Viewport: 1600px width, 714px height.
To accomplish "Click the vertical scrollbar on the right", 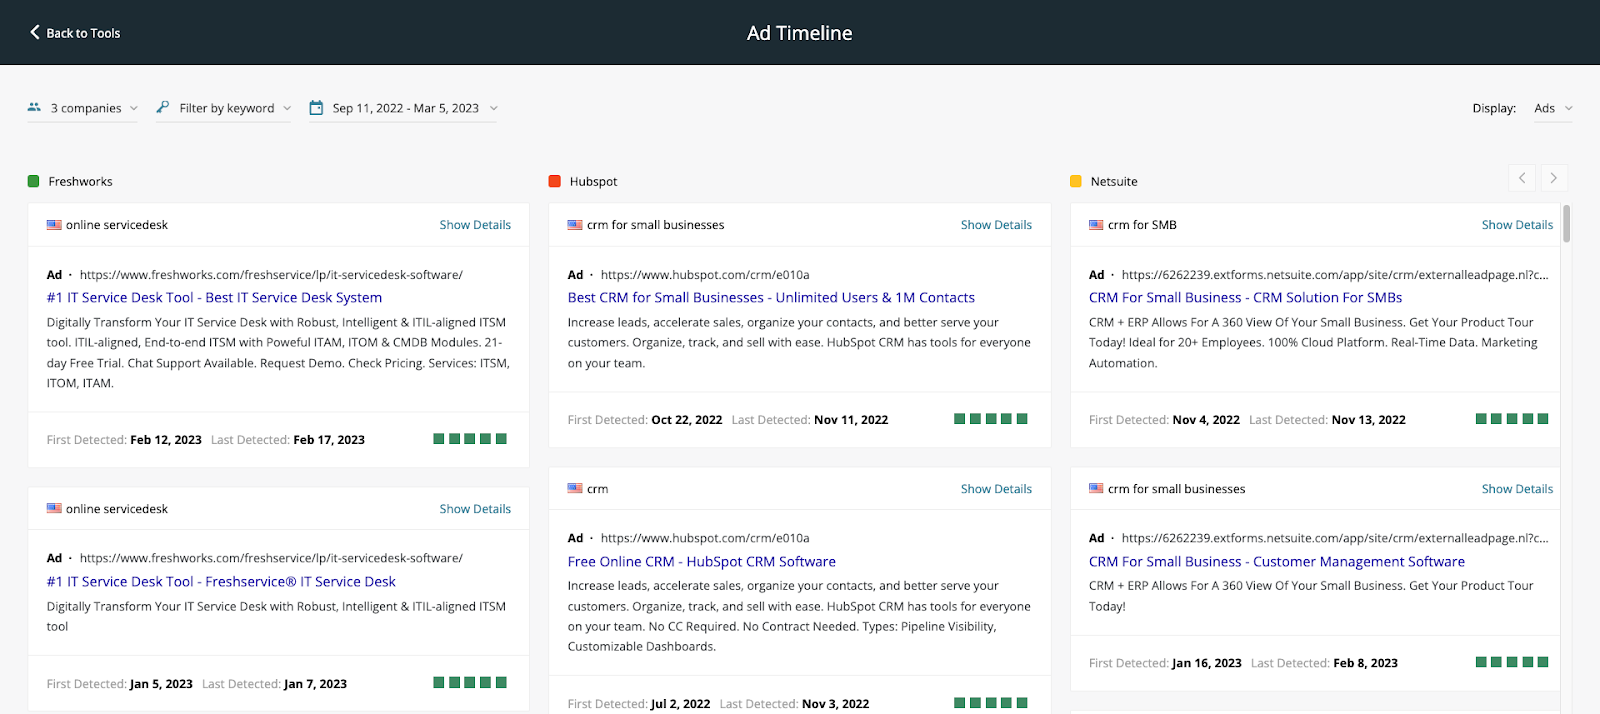I will 1566,223.
